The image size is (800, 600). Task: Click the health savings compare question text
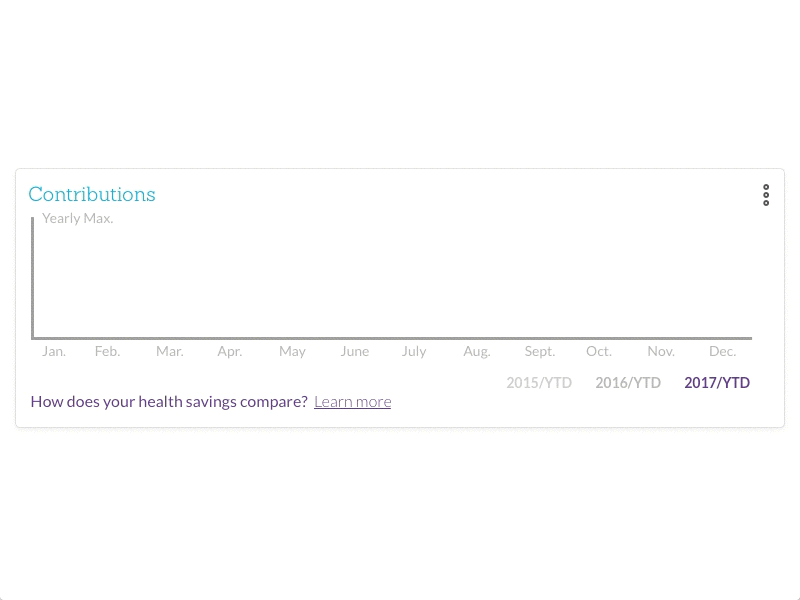169,402
